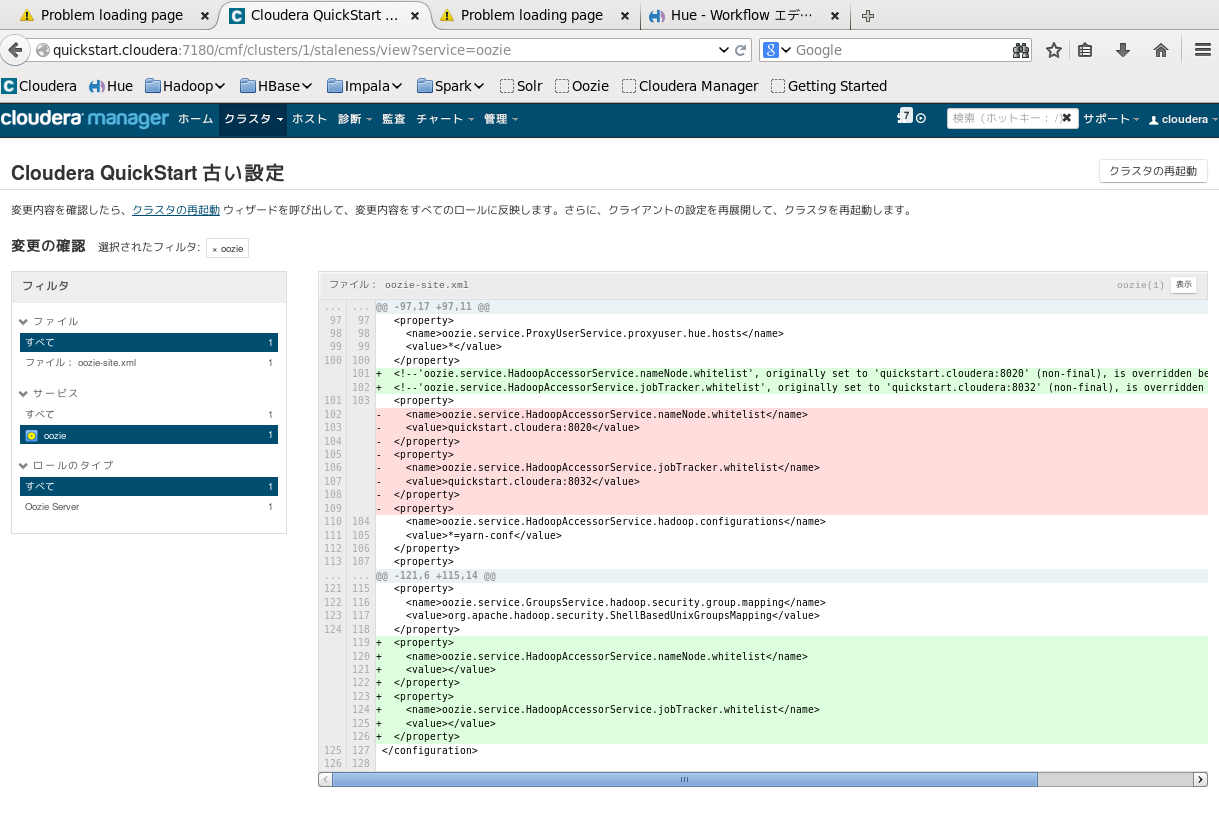Screen dimensions: 1219x827
Task: Select oozie service filter in sidebar
Action: tap(149, 435)
